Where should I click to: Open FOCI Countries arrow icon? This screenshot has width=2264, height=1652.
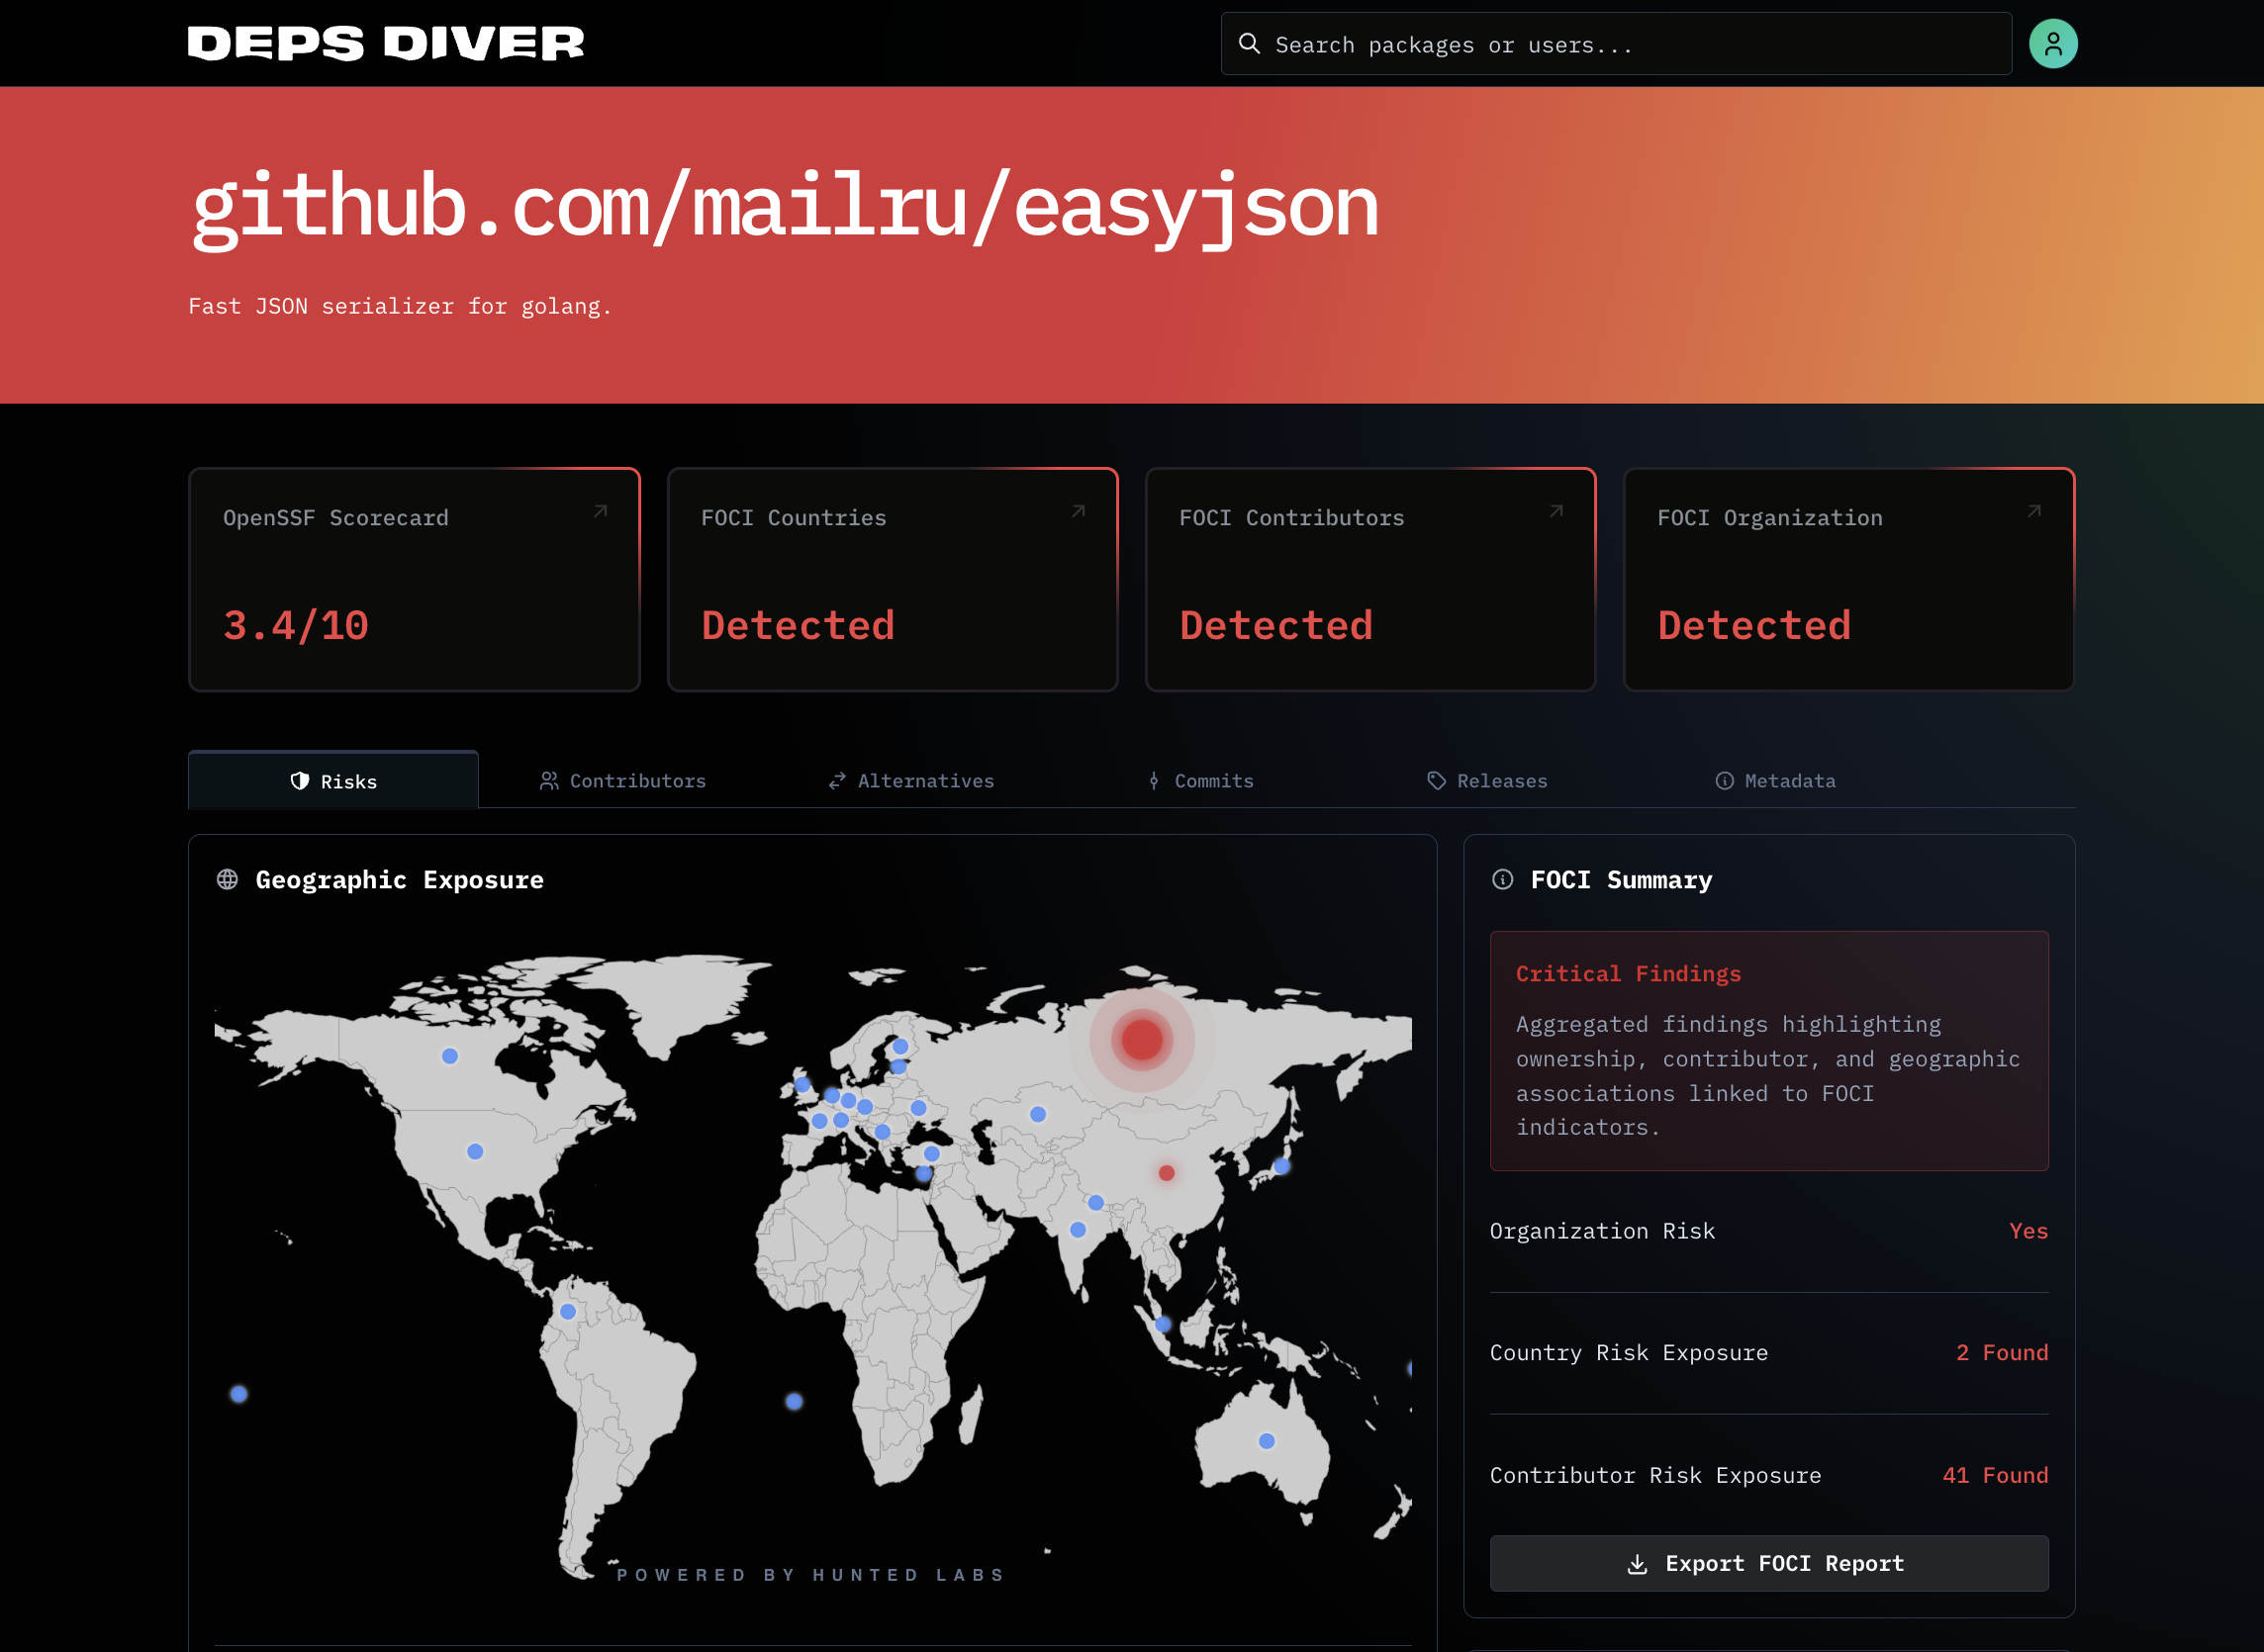click(x=1078, y=511)
